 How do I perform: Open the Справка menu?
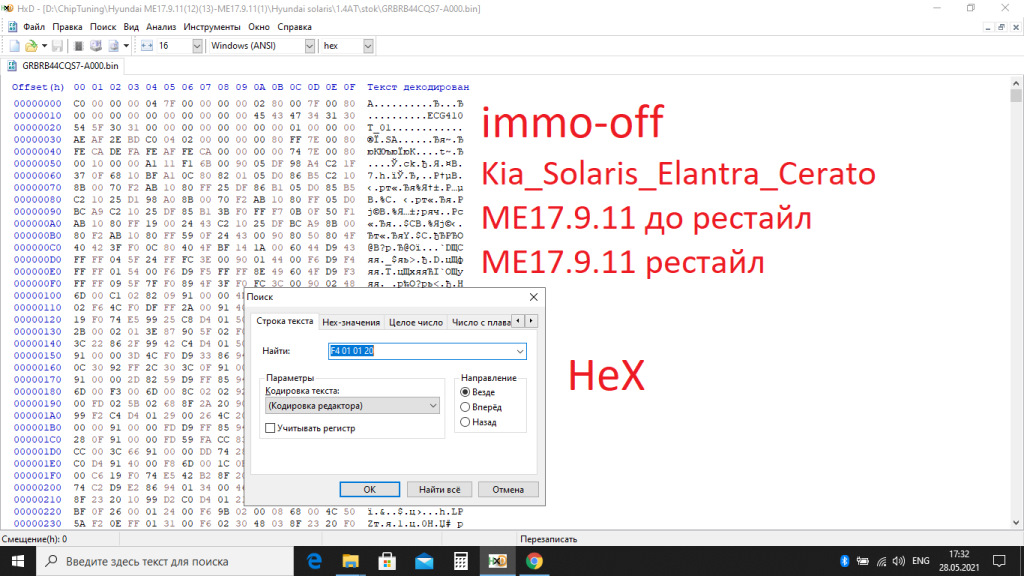click(x=295, y=27)
